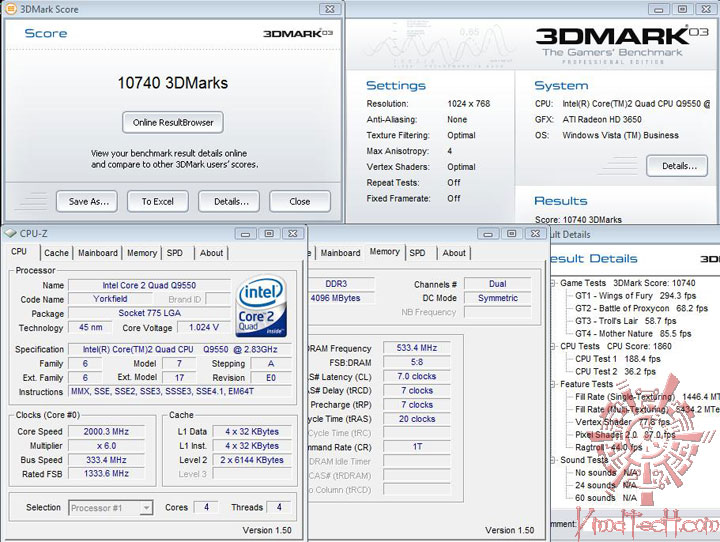The width and height of the screenshot is (720, 542).
Task: Close the 3DMark Score window with X
Action: click(330, 9)
